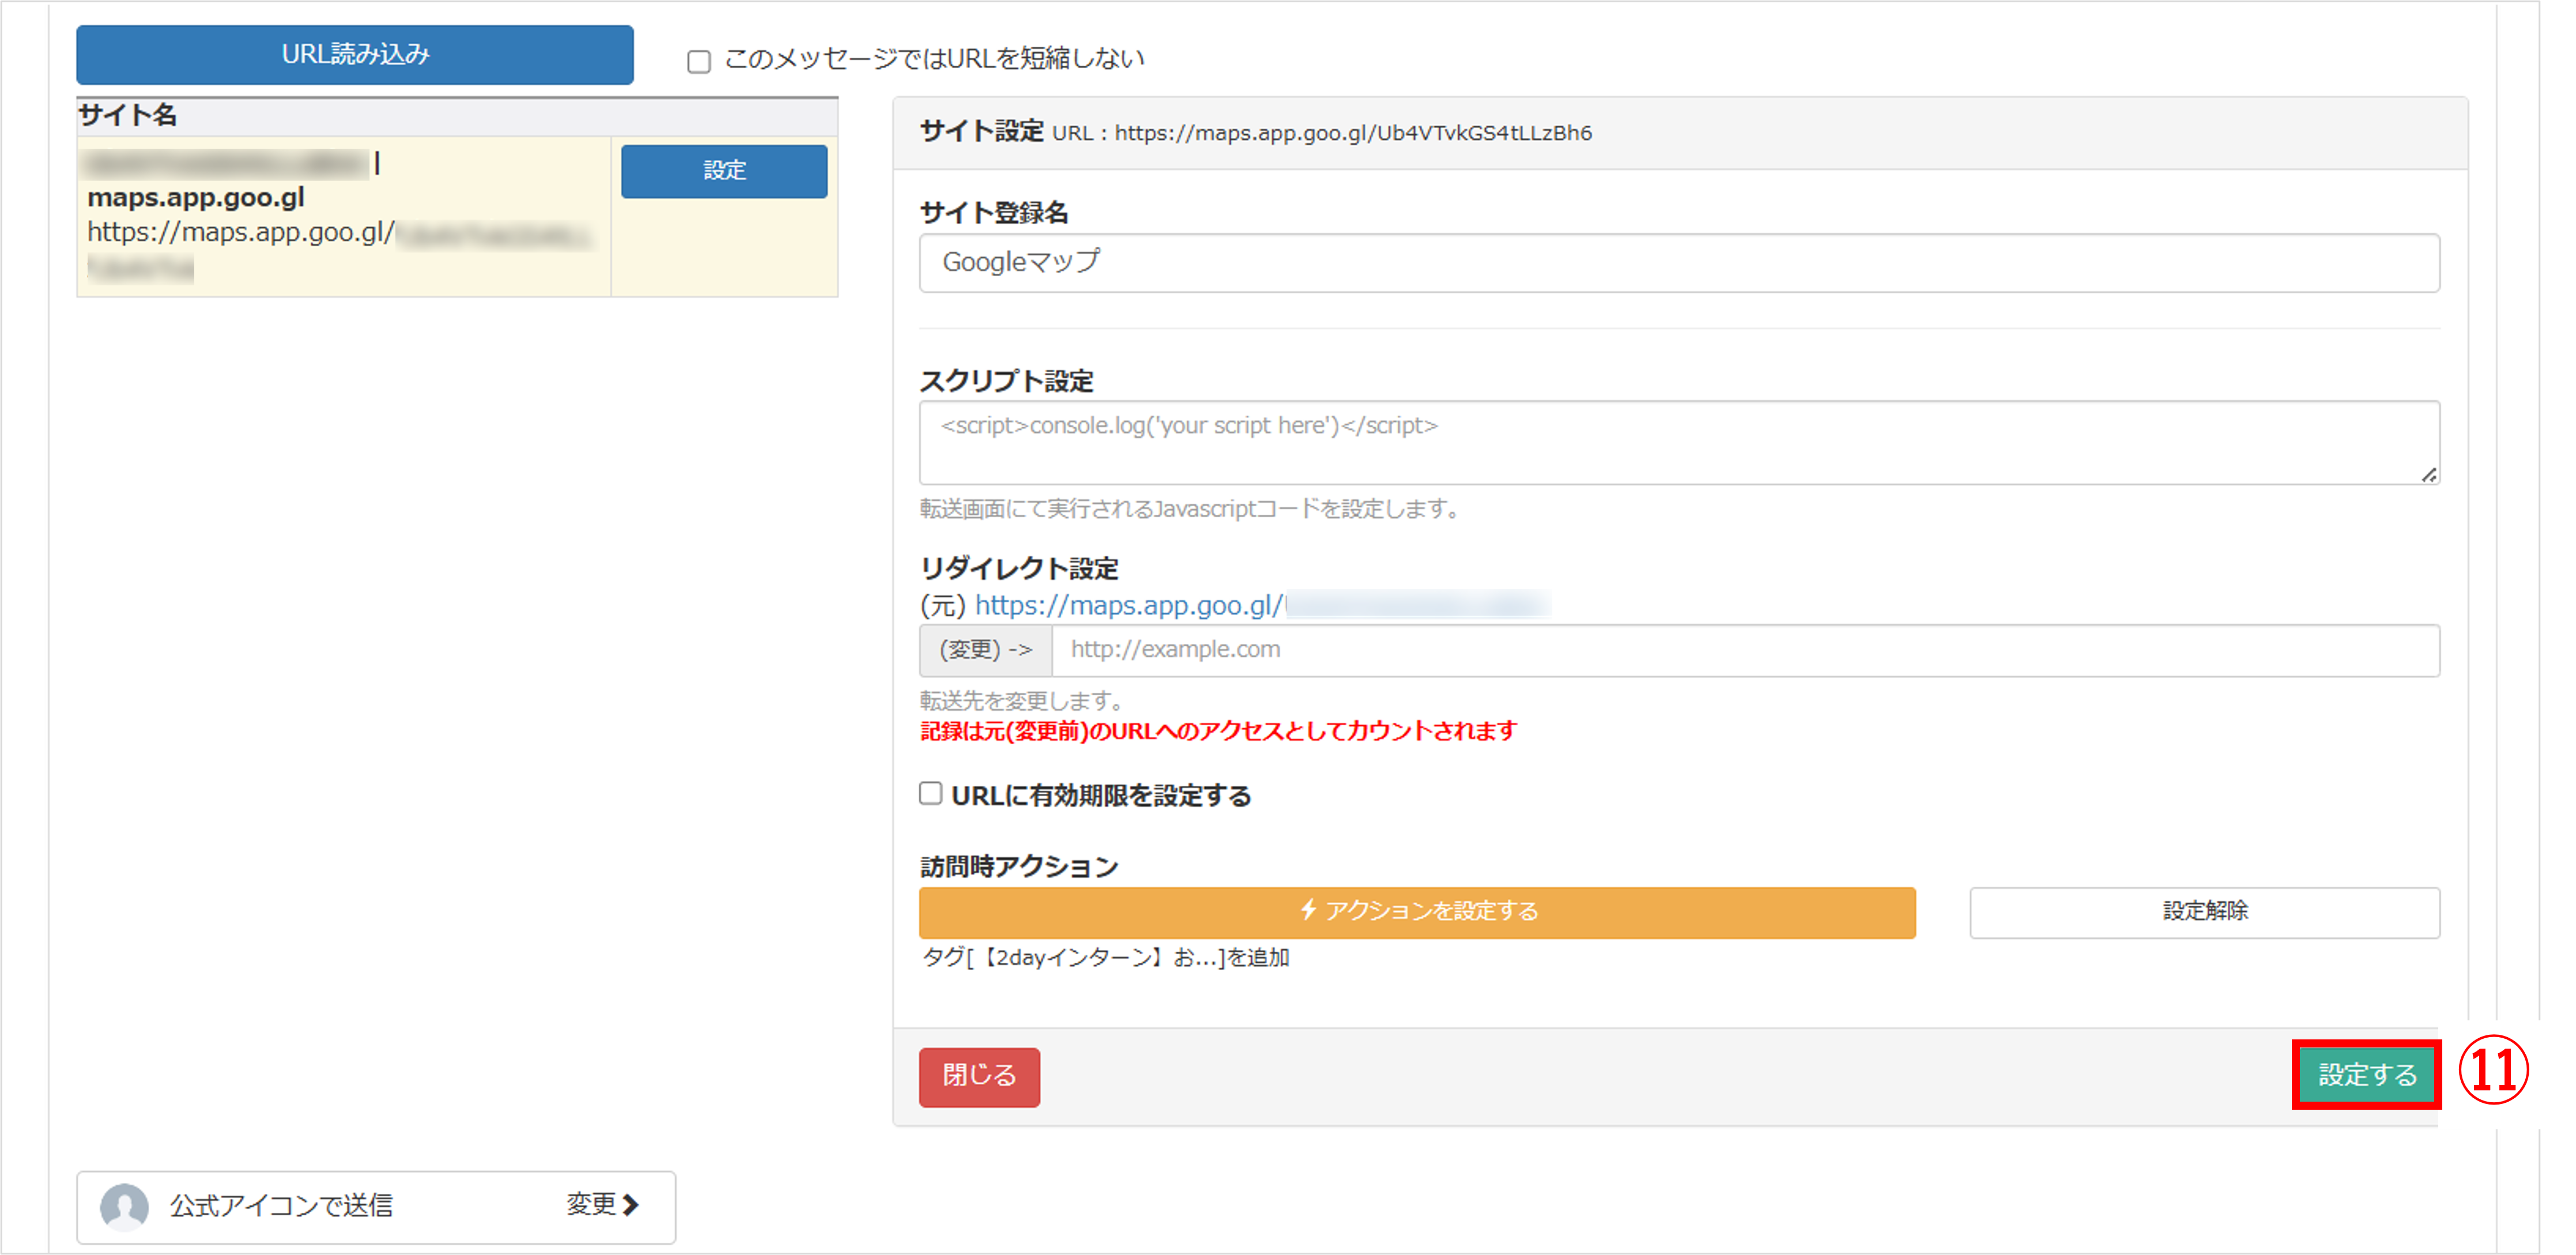Focus the スクリプト設定 script textarea

tap(1678, 442)
